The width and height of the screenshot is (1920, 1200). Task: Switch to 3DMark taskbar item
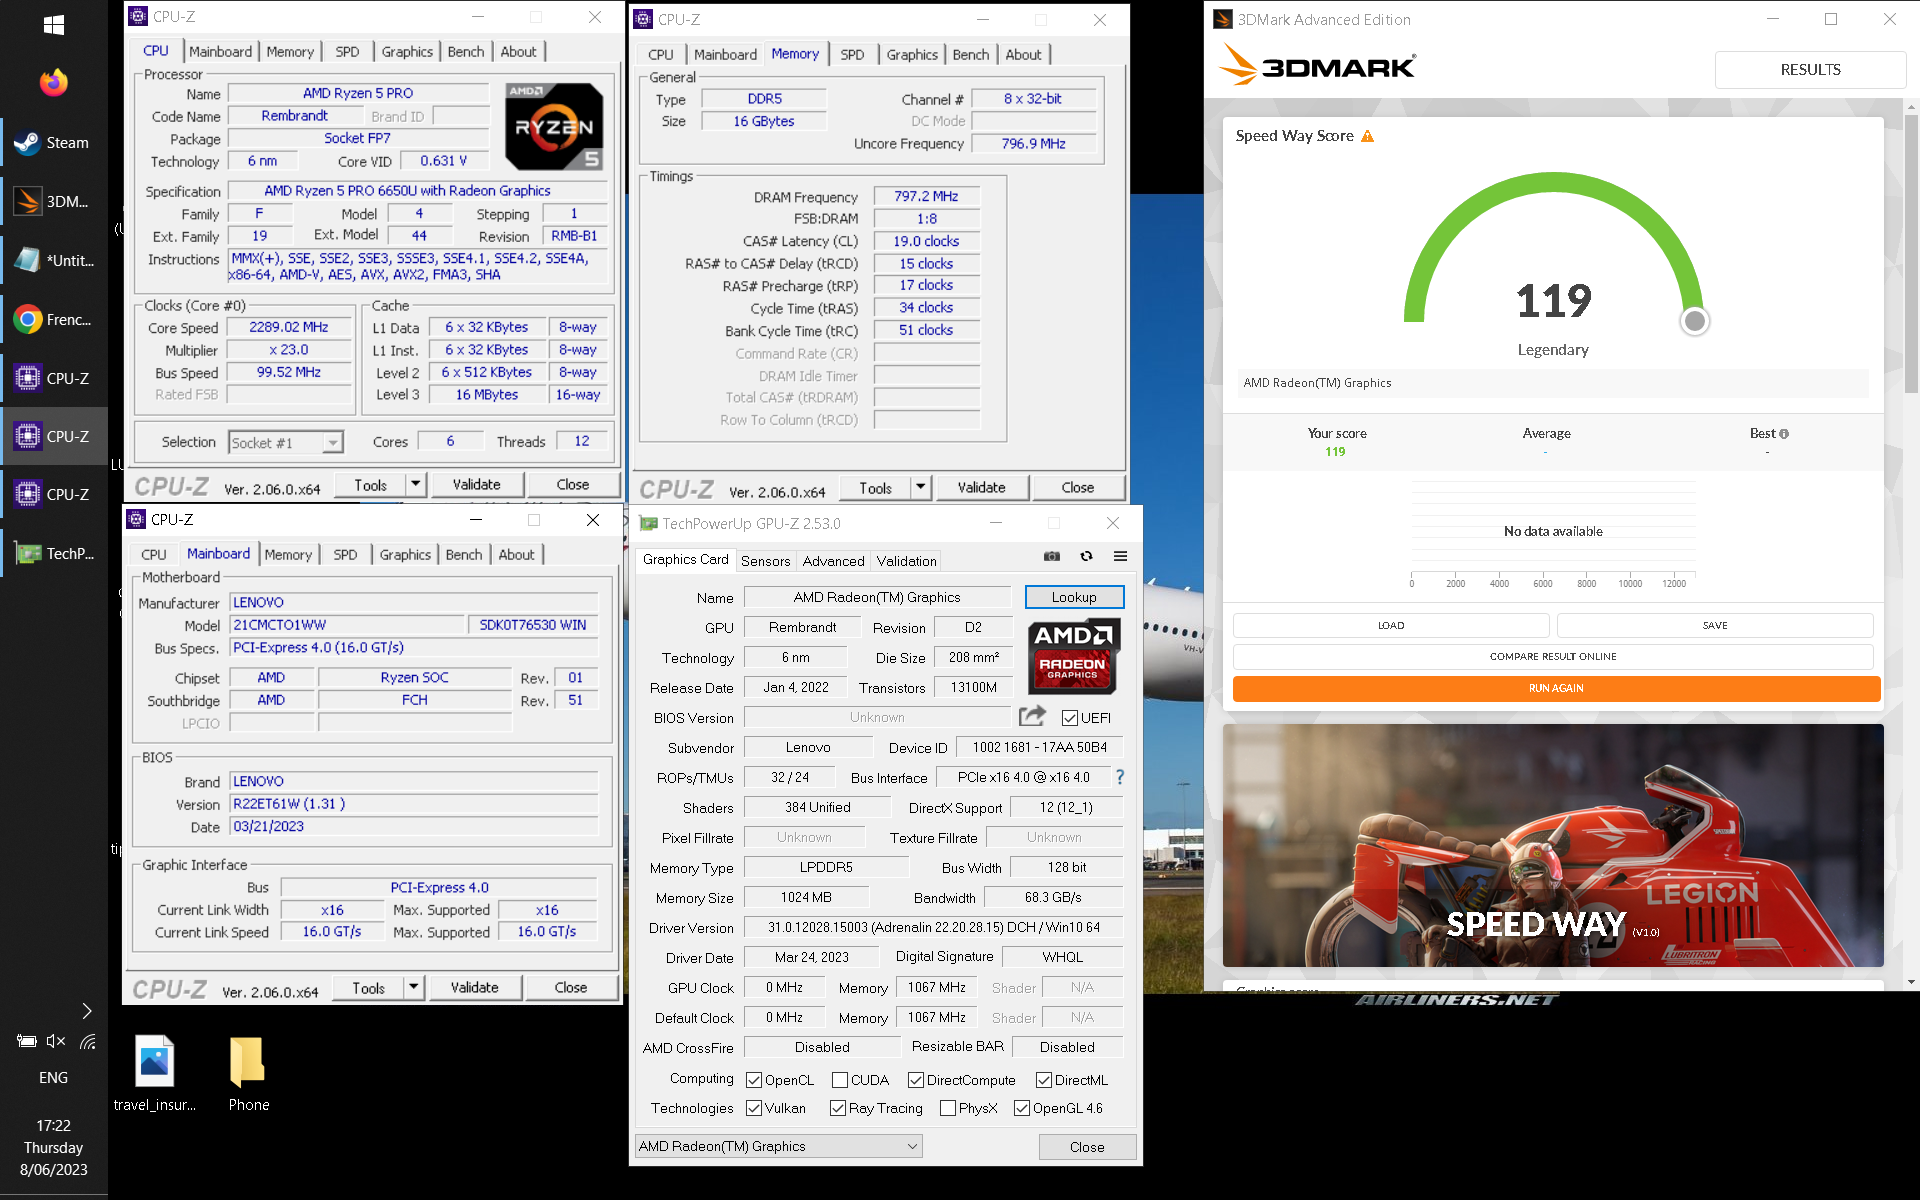click(x=54, y=201)
